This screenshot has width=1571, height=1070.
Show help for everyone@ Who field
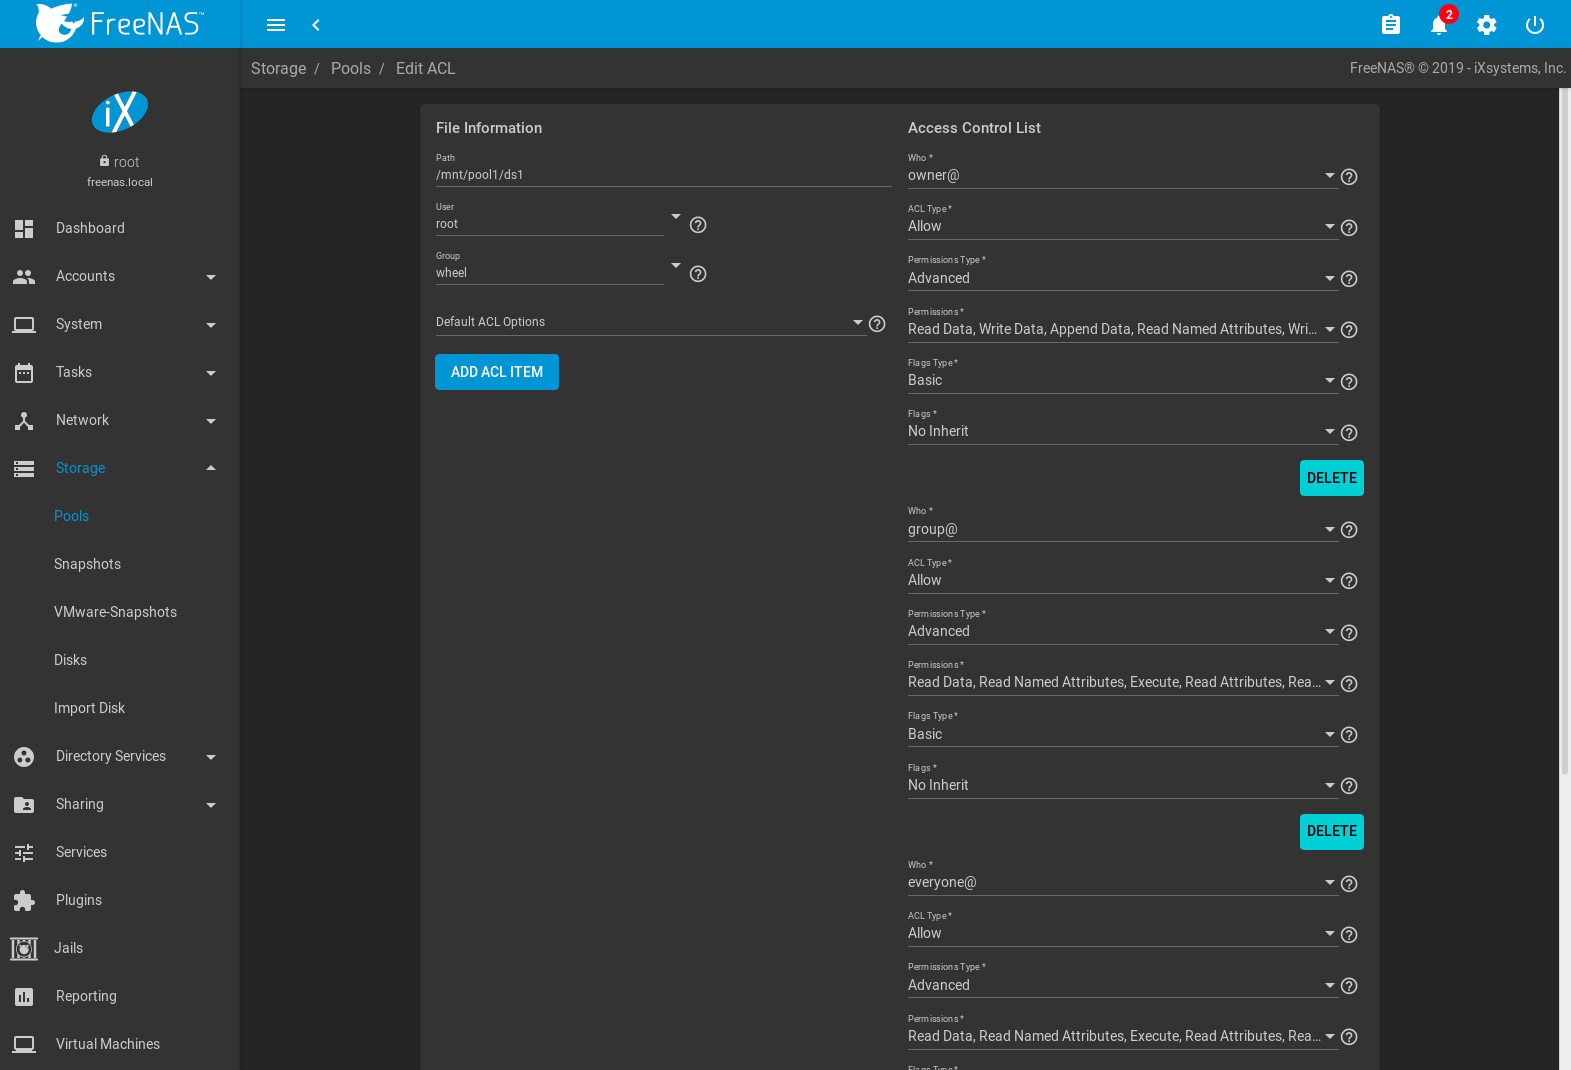click(1349, 884)
